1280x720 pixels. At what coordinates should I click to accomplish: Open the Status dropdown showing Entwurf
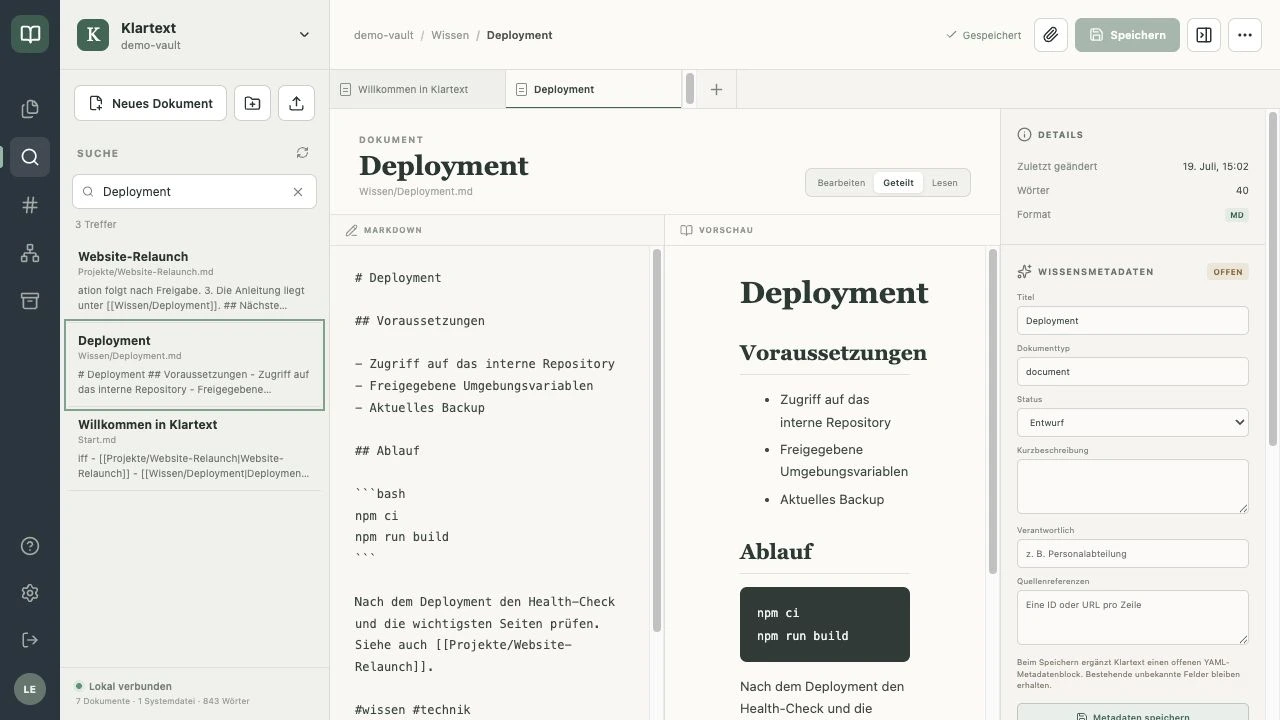pyautogui.click(x=1132, y=422)
